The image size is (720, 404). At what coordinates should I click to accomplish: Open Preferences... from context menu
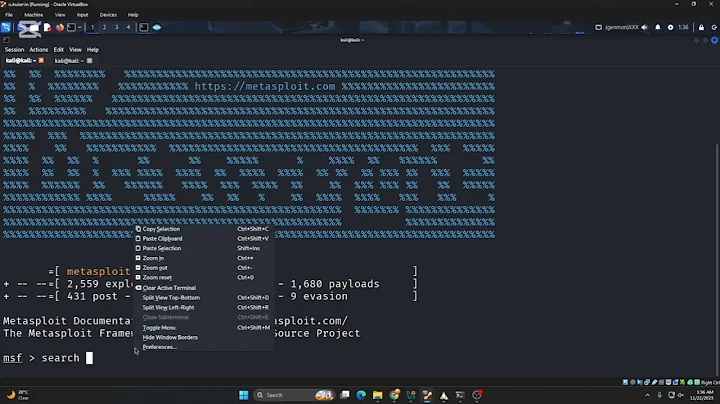(x=203, y=347)
